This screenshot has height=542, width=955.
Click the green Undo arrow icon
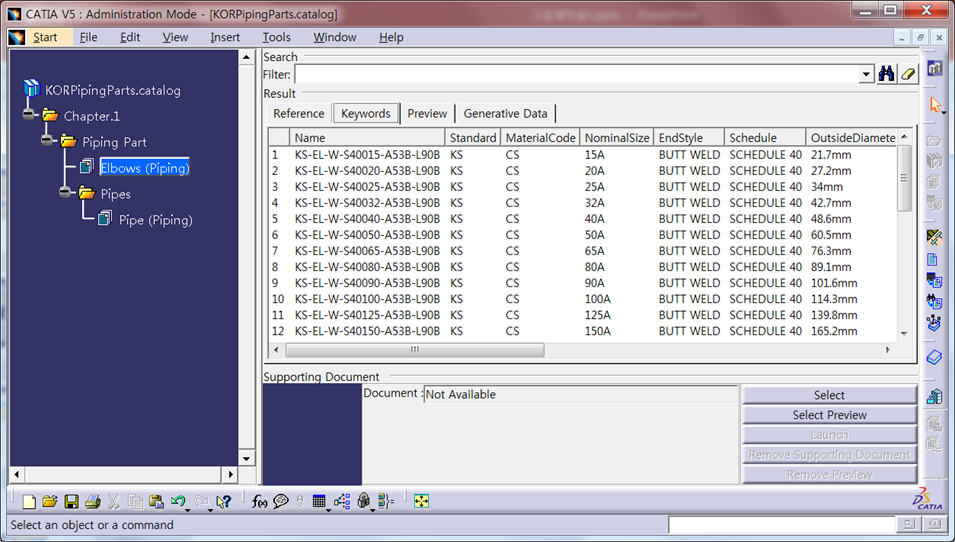(x=178, y=501)
